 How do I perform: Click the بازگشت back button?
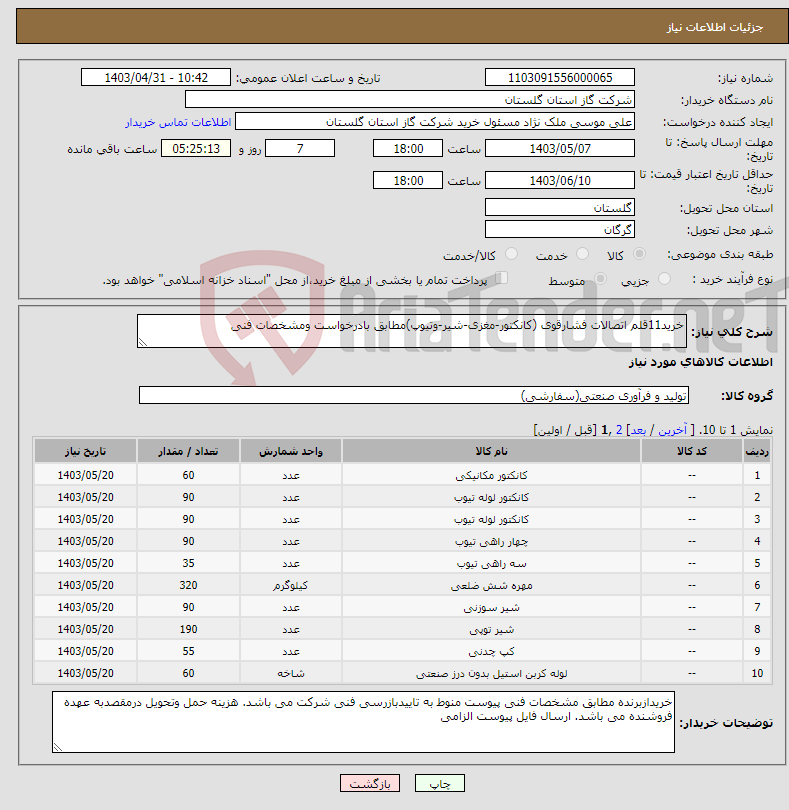coord(369,783)
